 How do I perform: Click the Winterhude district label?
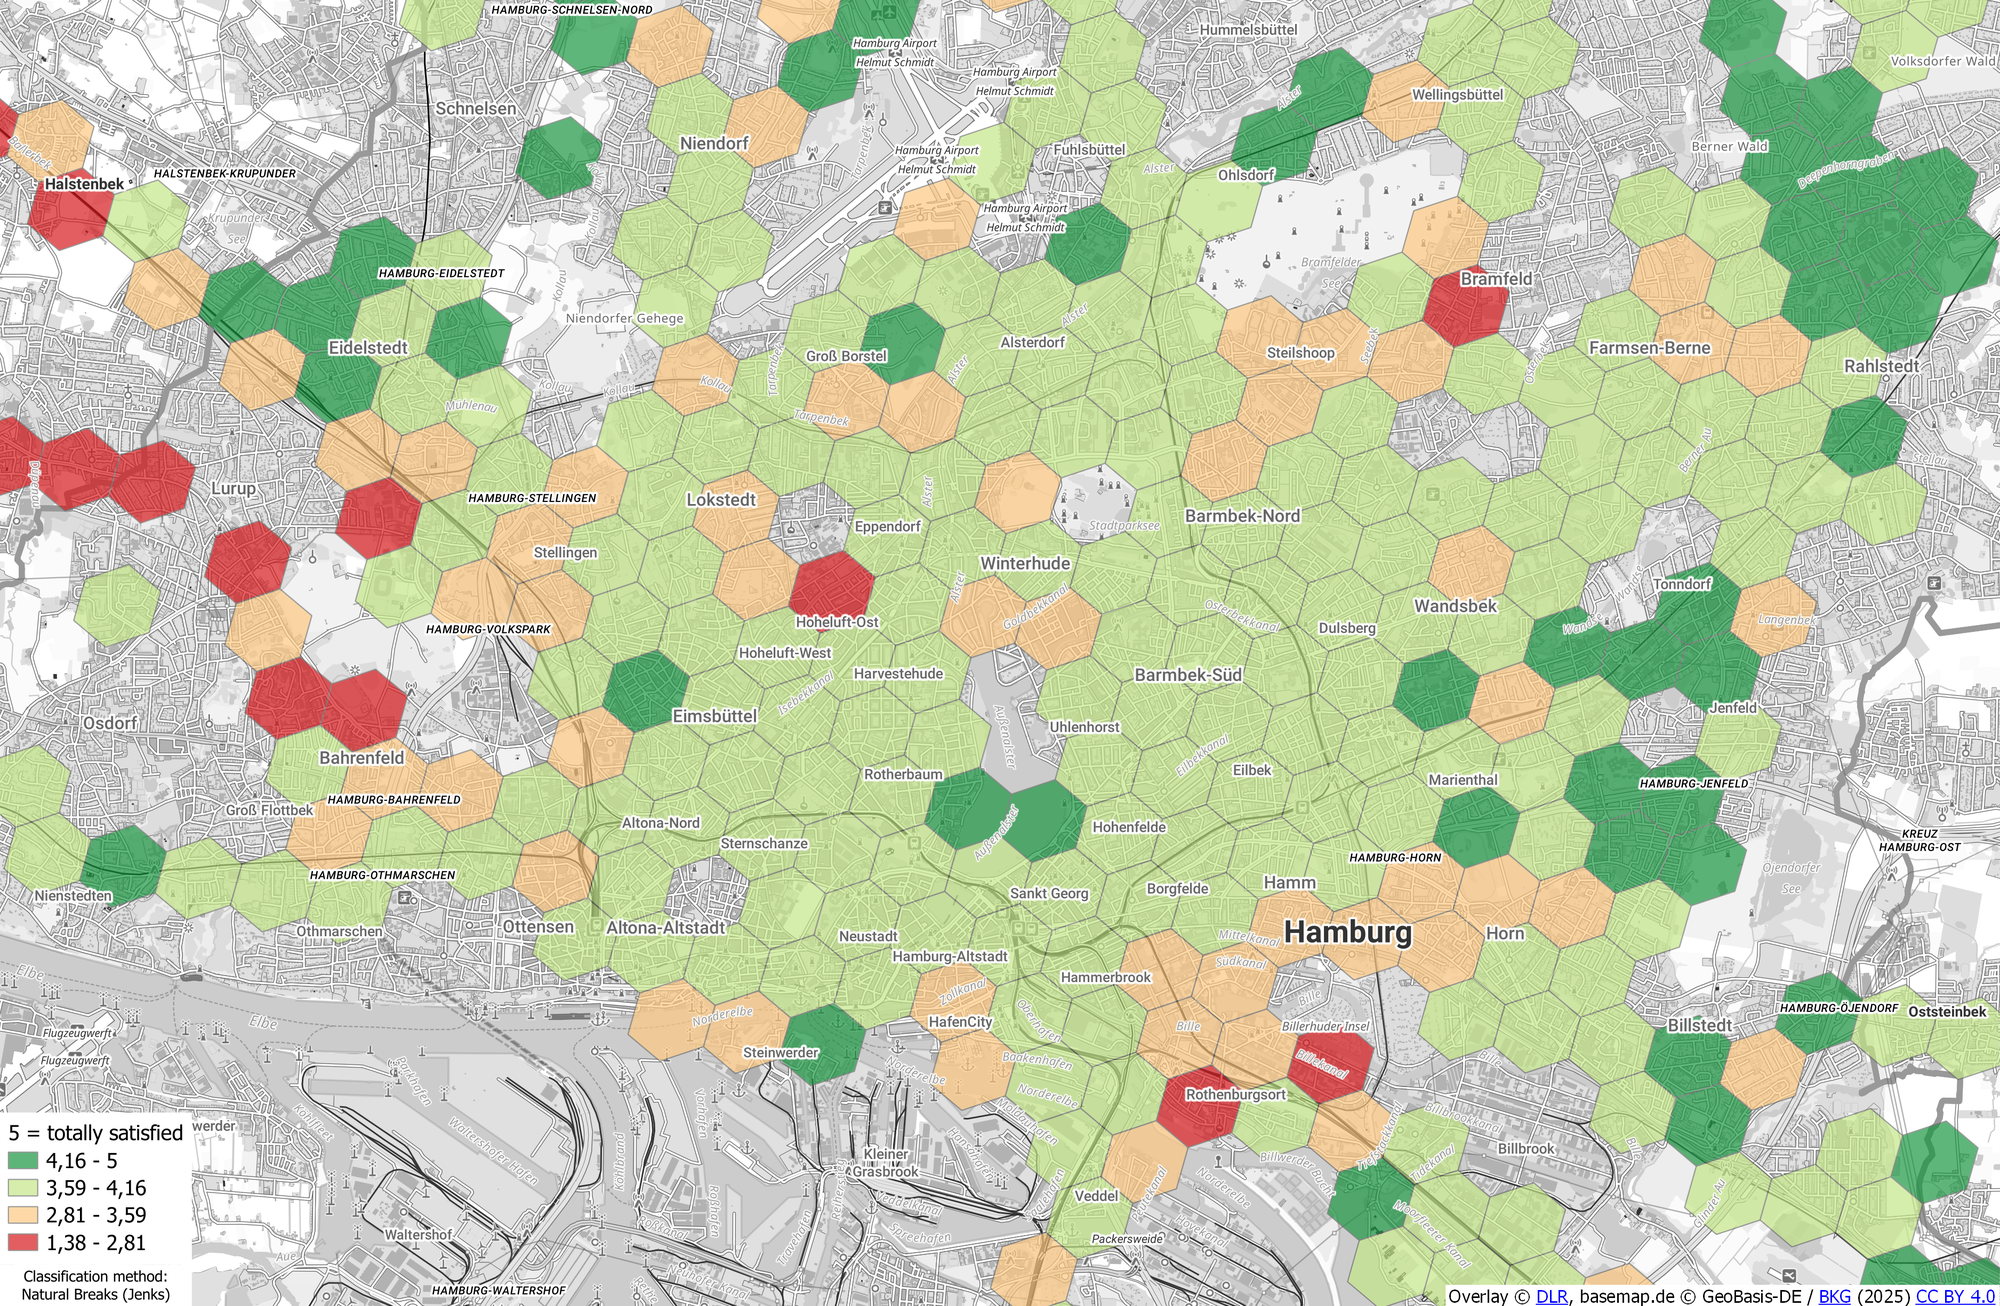point(1025,563)
